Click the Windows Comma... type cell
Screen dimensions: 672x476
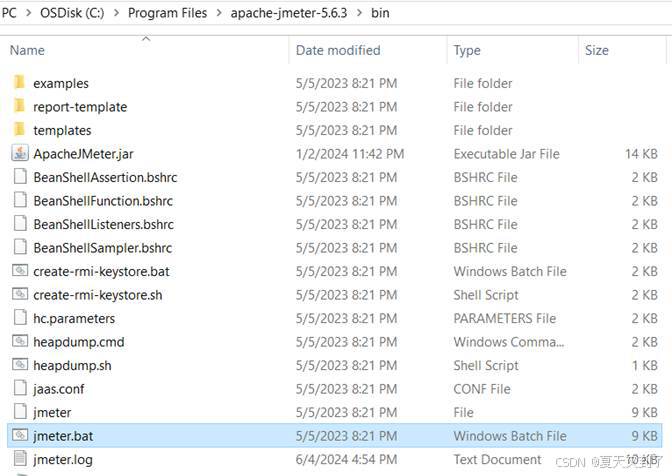(509, 342)
